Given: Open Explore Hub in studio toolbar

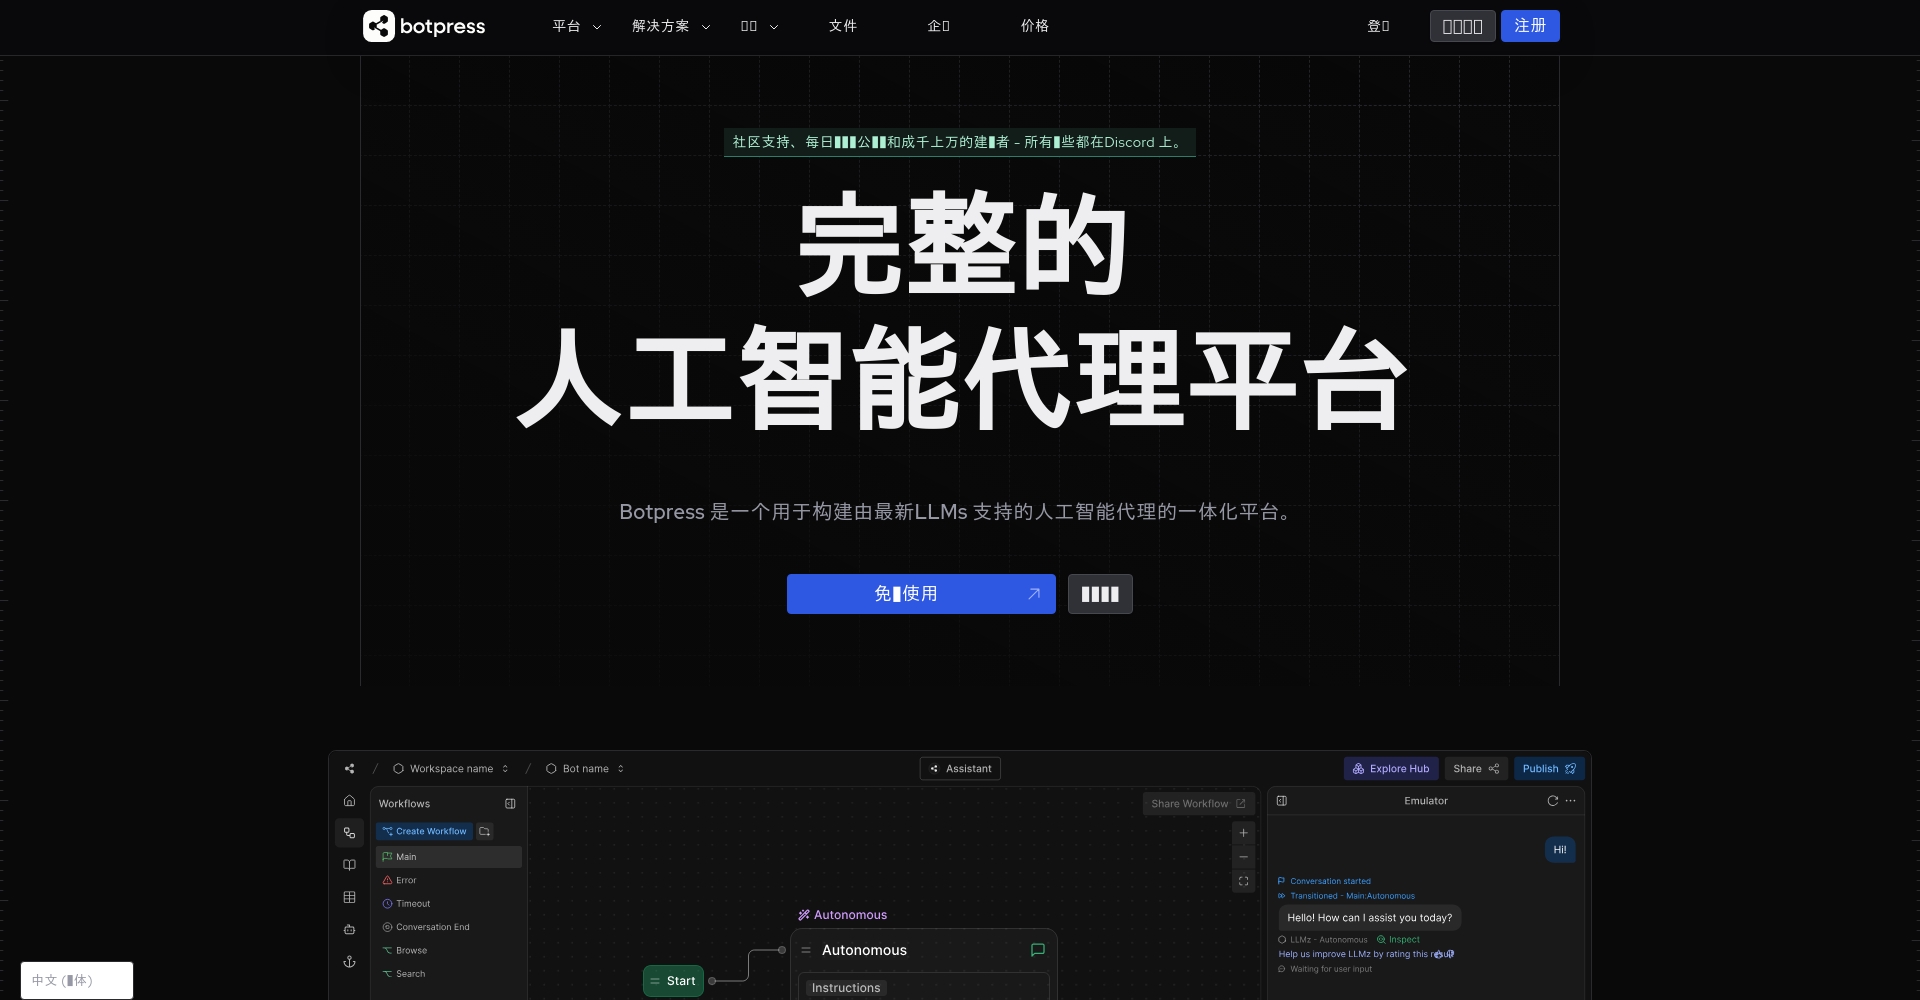Looking at the screenshot, I should click(x=1391, y=769).
